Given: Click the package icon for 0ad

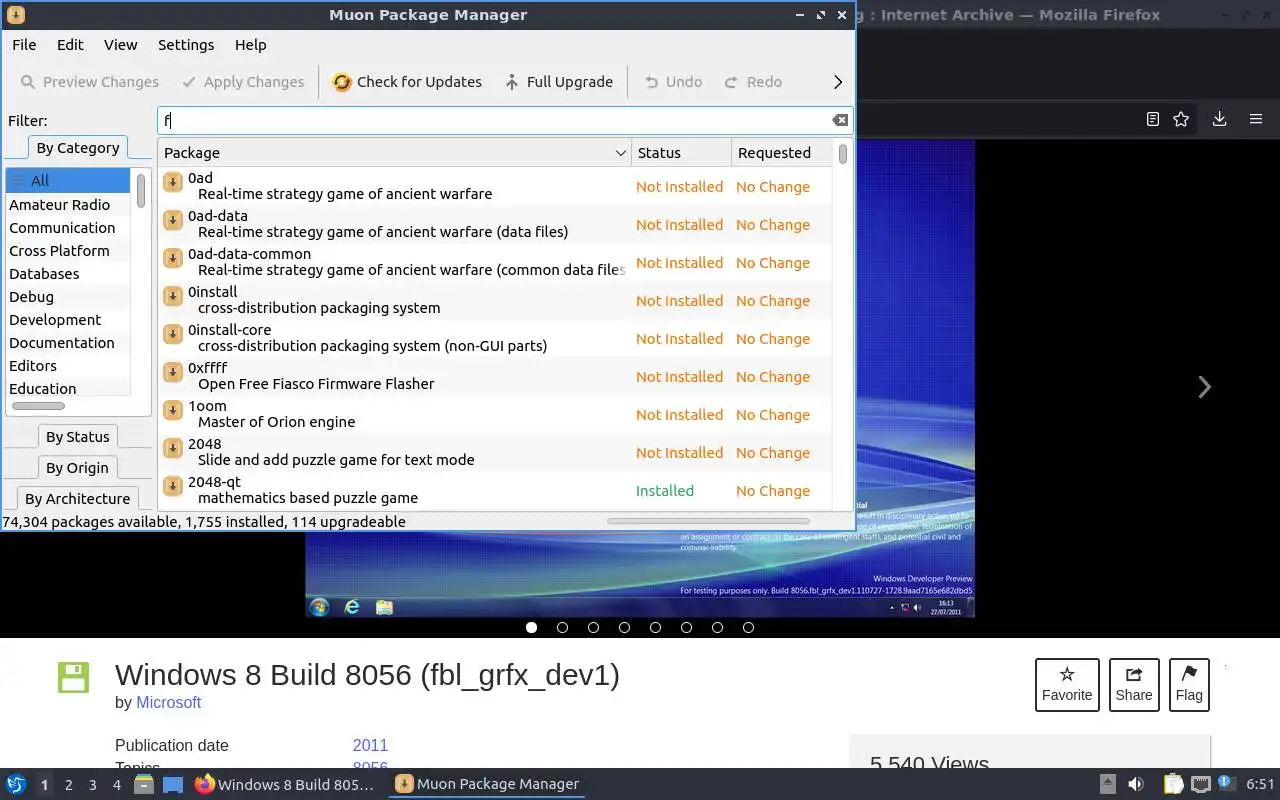Looking at the screenshot, I should (172, 181).
